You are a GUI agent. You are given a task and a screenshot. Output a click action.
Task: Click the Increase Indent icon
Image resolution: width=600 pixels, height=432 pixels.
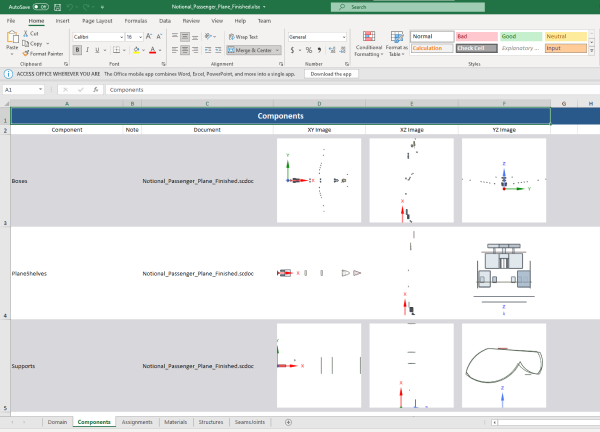218,50
